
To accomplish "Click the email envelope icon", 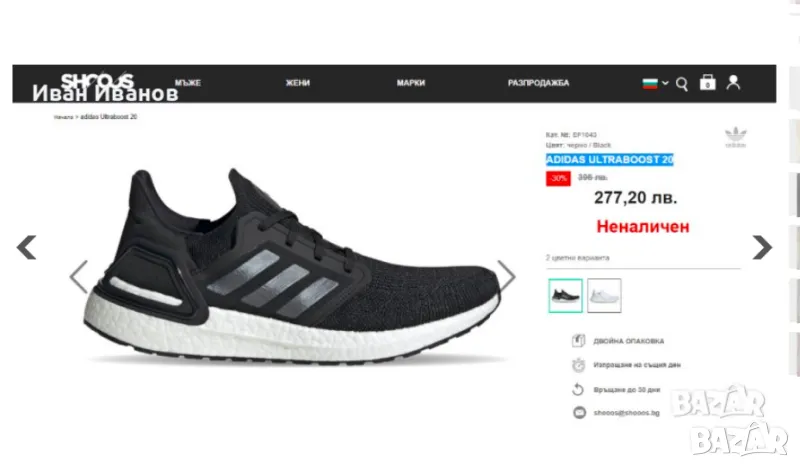I will [x=579, y=412].
